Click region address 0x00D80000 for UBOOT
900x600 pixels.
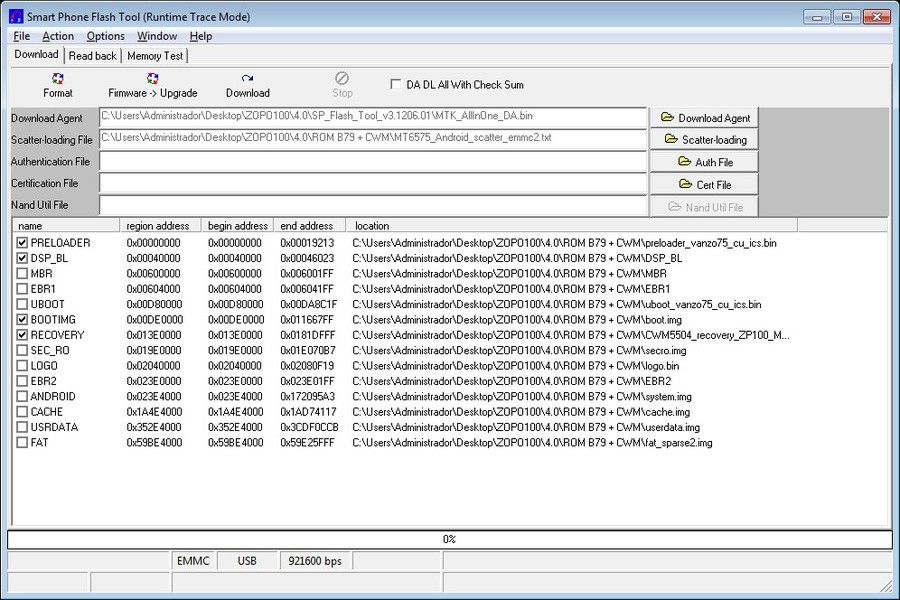[154, 304]
